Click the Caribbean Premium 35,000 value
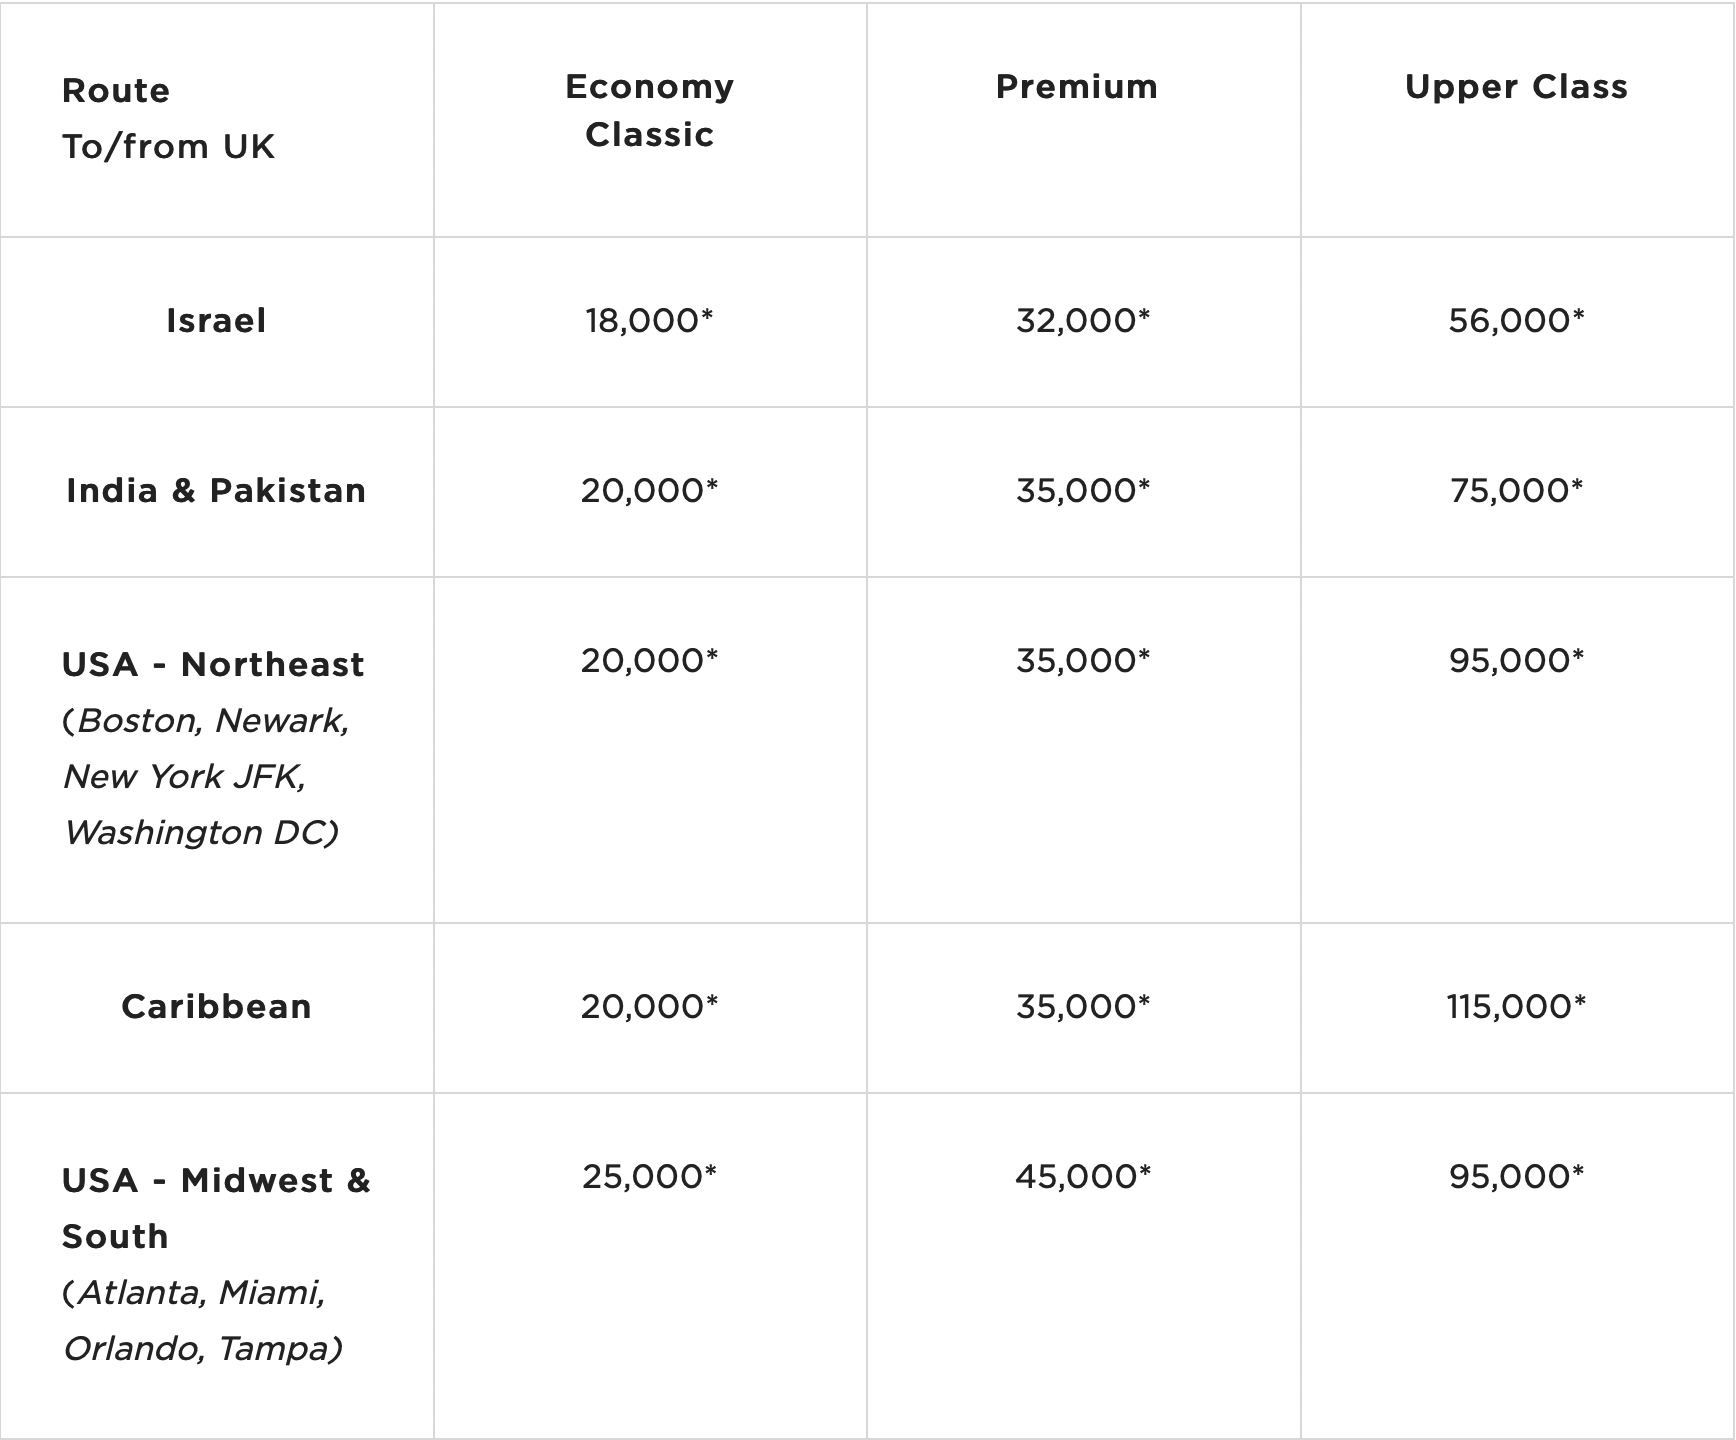The image size is (1736, 1440). pos(1083,1007)
